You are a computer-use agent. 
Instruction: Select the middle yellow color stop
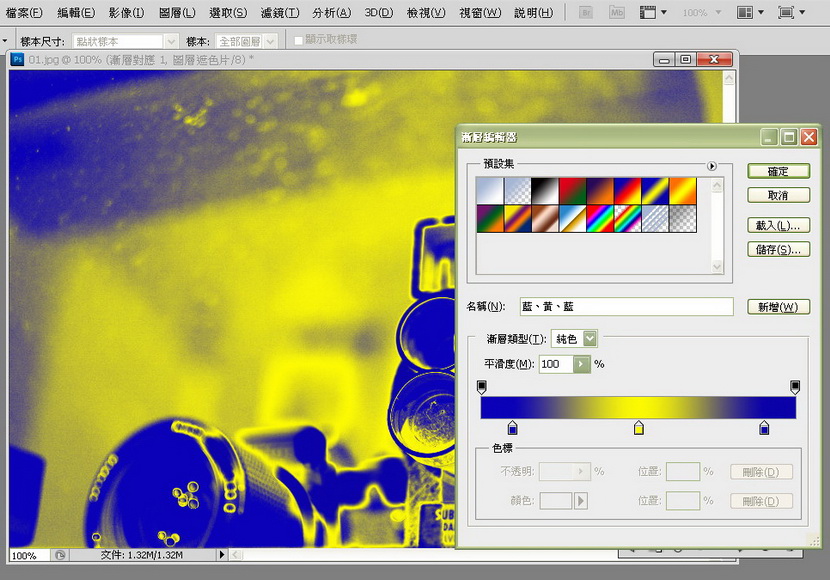639,428
